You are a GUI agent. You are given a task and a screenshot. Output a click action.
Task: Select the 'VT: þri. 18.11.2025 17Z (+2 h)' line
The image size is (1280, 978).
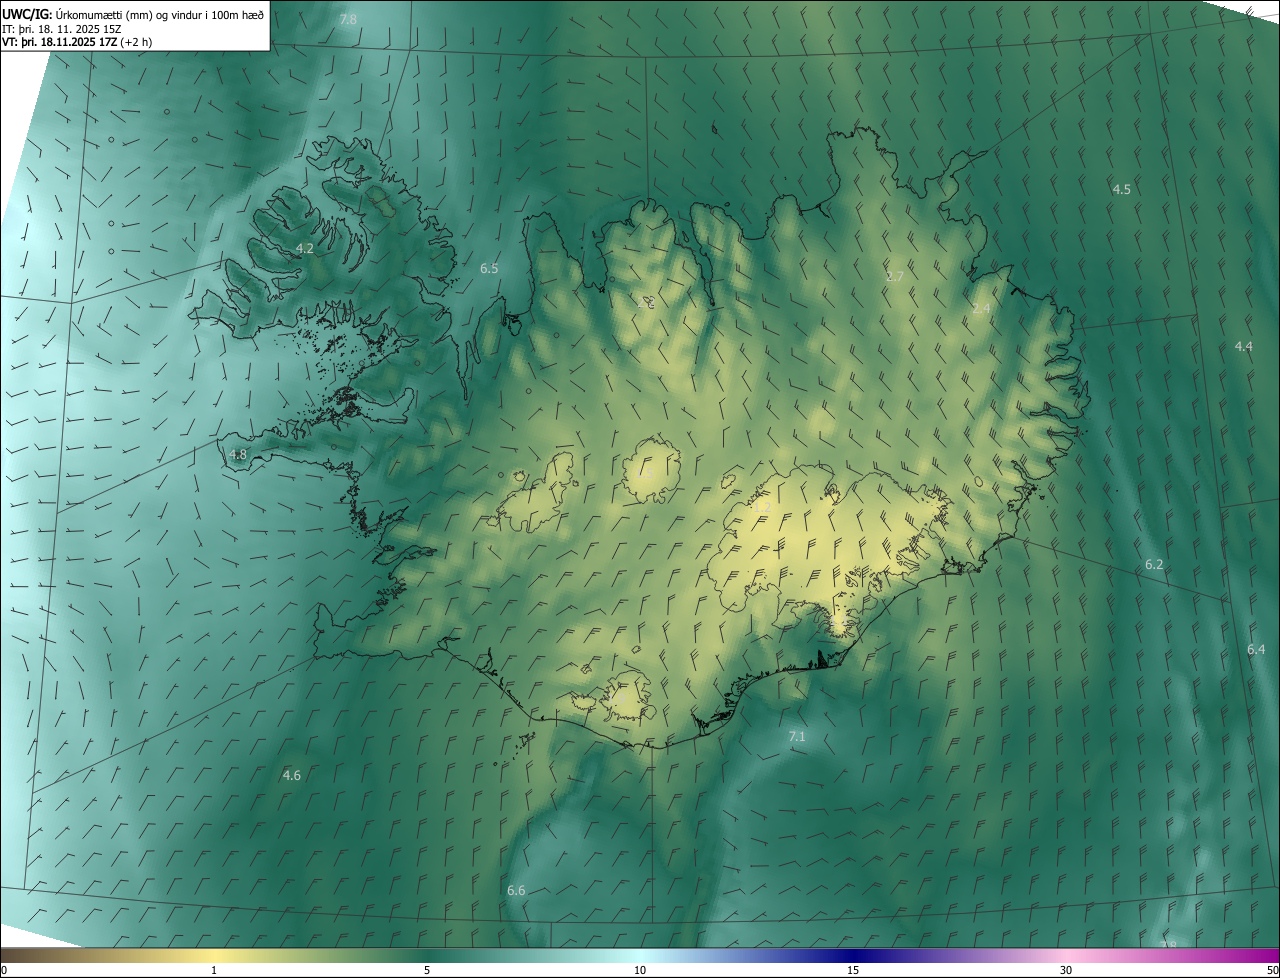[x=77, y=42]
